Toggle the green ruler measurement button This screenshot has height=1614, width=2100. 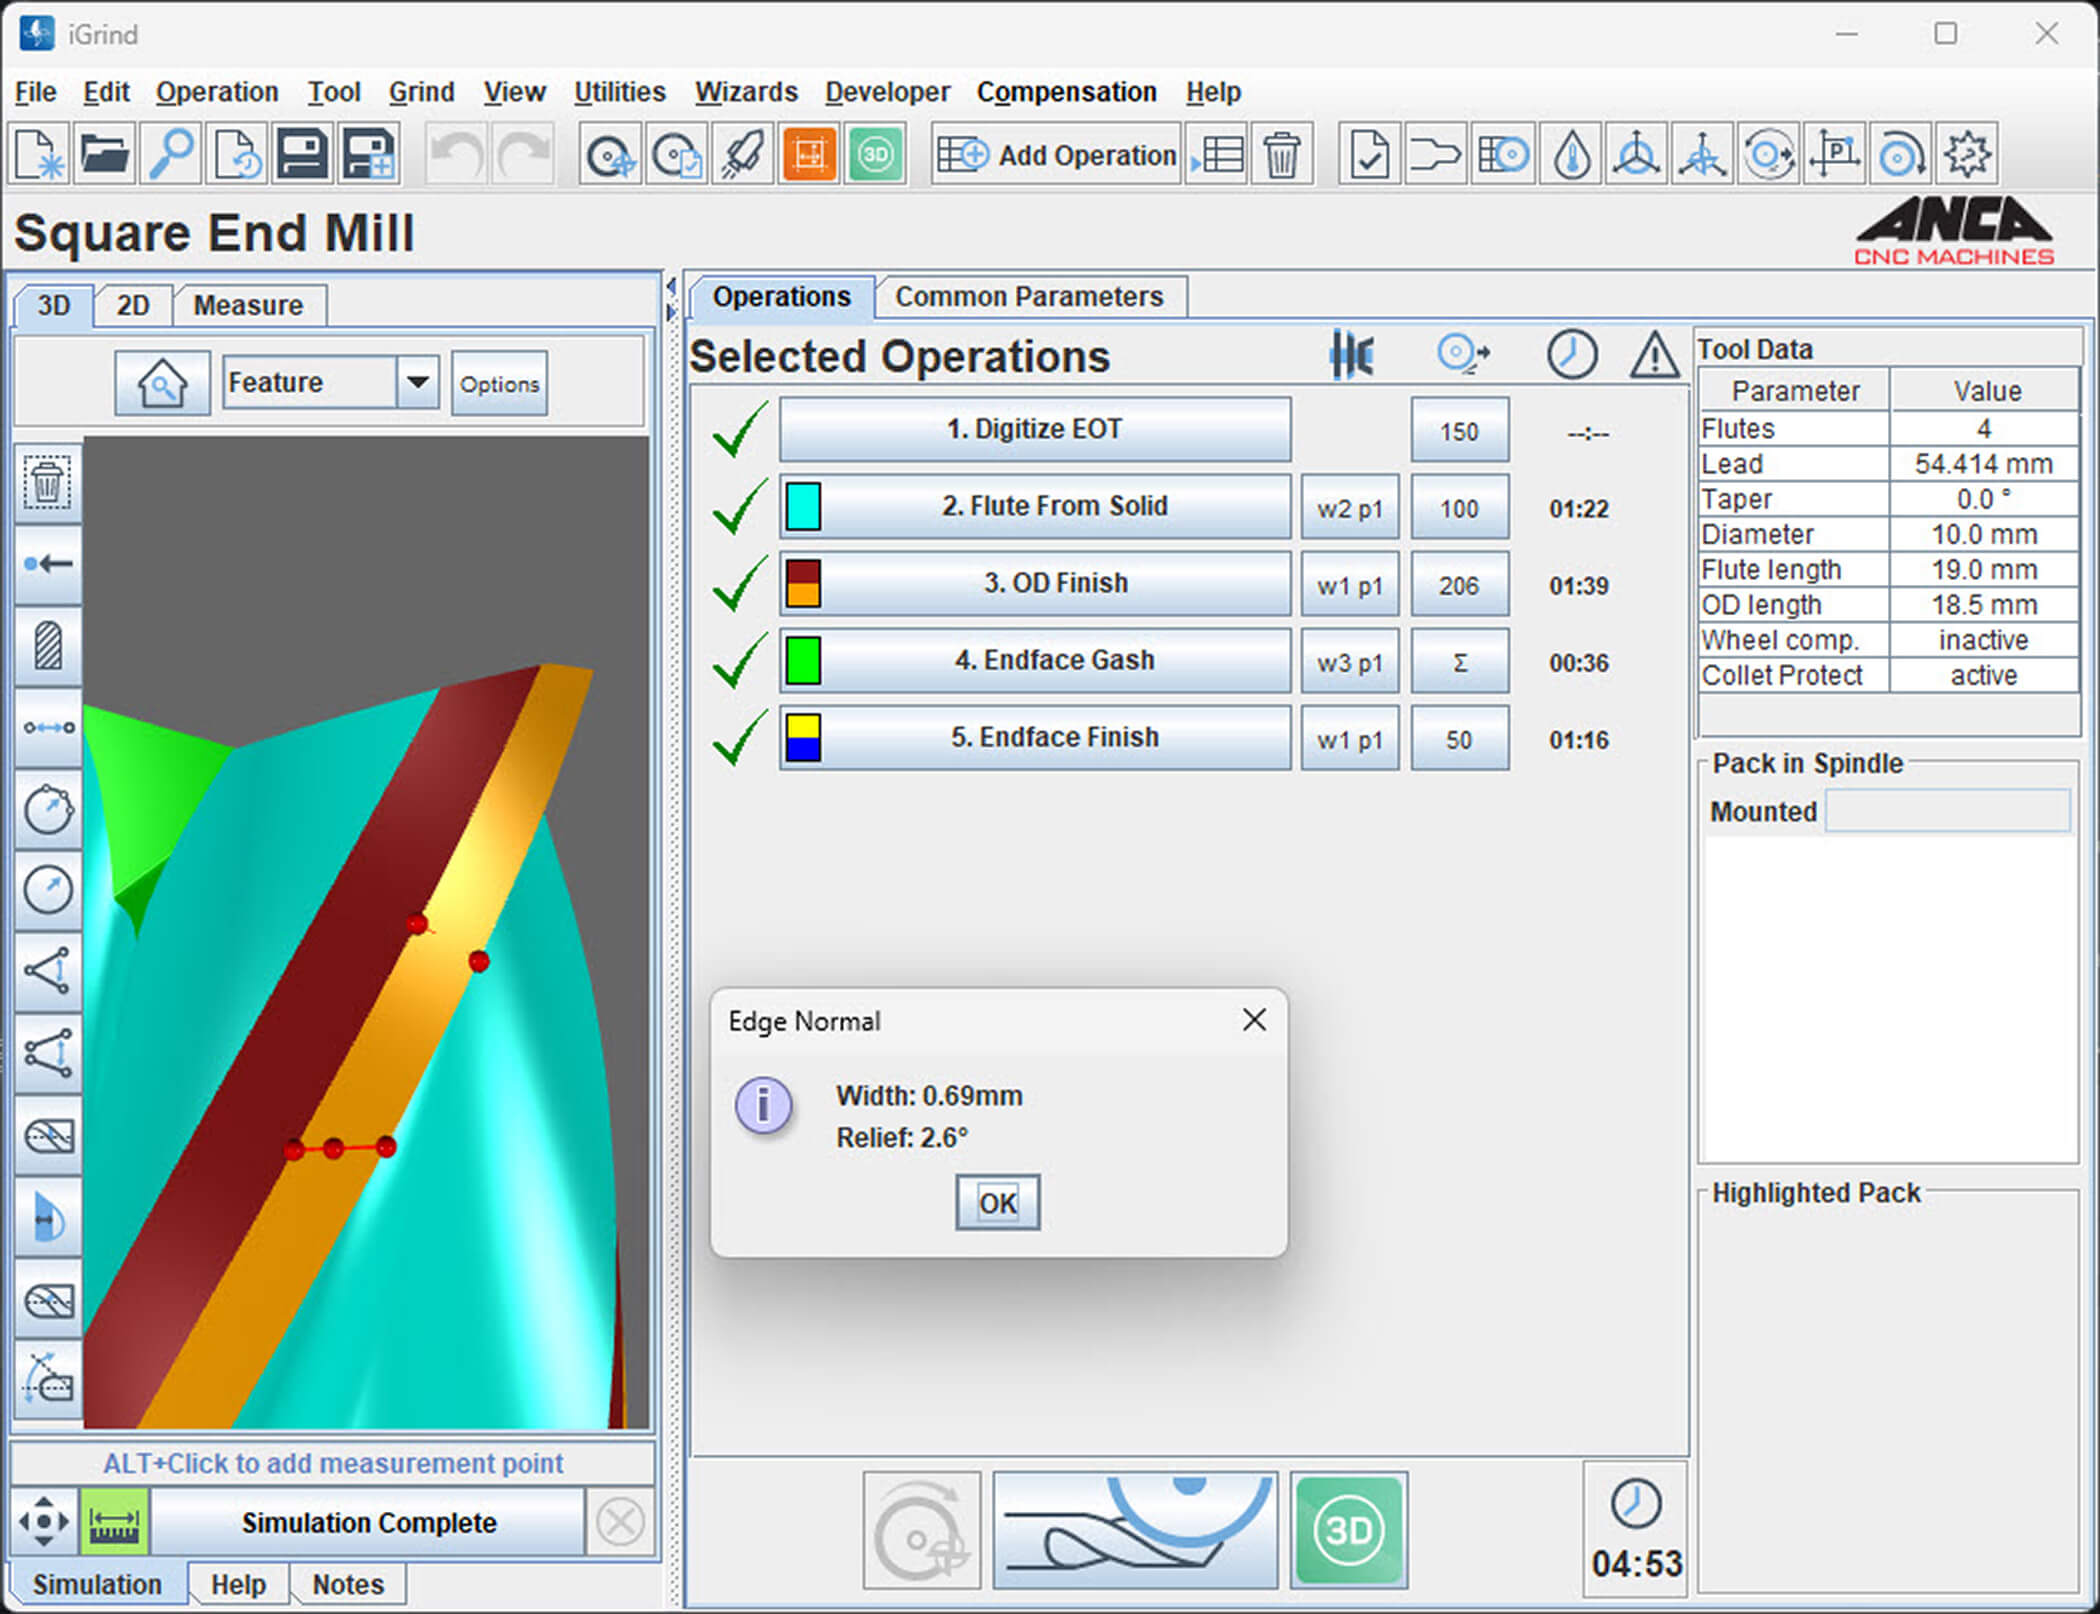[x=114, y=1522]
